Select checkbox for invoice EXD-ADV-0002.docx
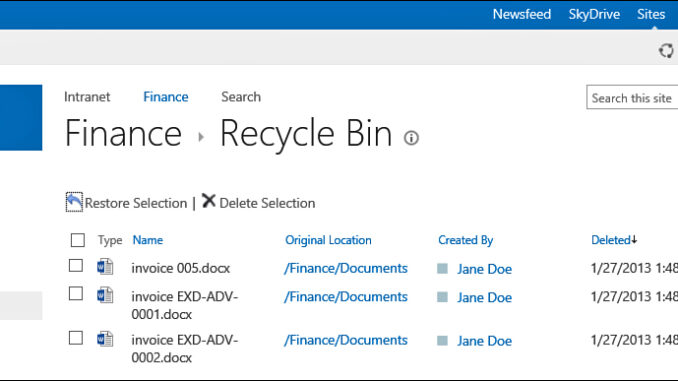This screenshot has width=678, height=381. pos(76,338)
